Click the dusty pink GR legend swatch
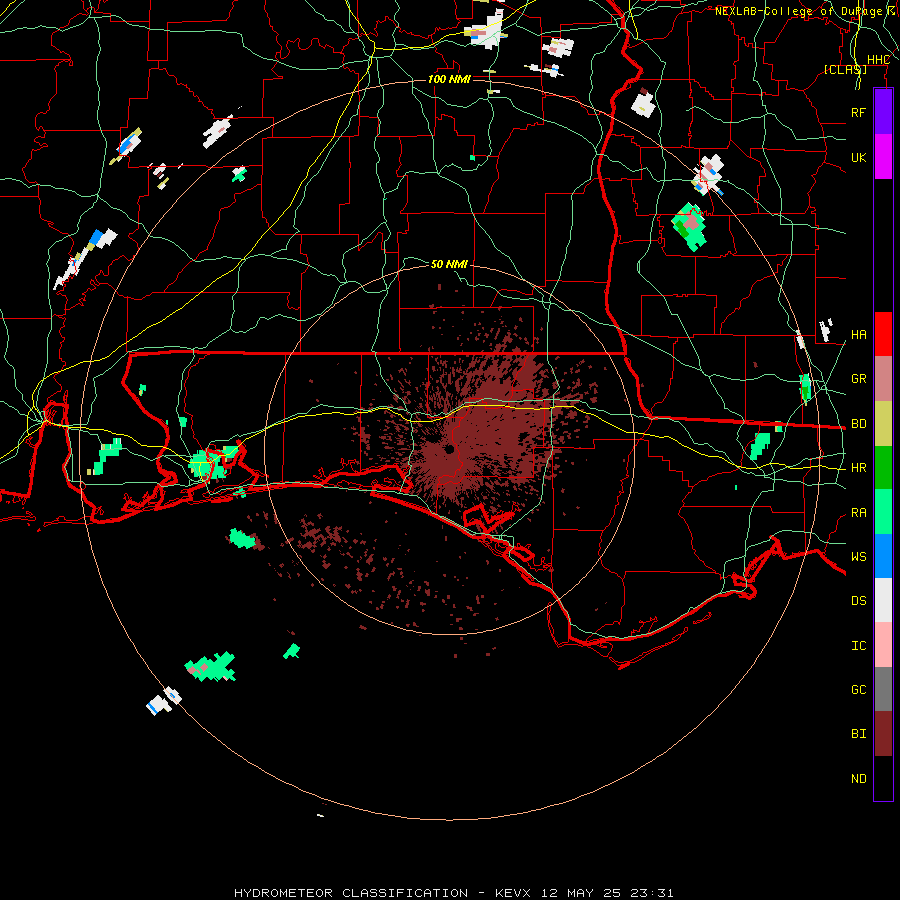 click(883, 378)
